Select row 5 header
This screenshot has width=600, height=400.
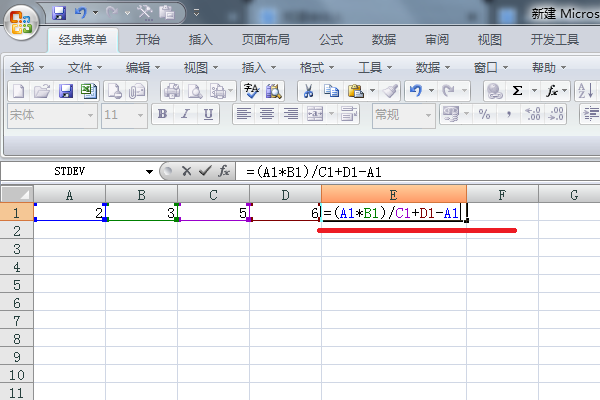(16, 285)
